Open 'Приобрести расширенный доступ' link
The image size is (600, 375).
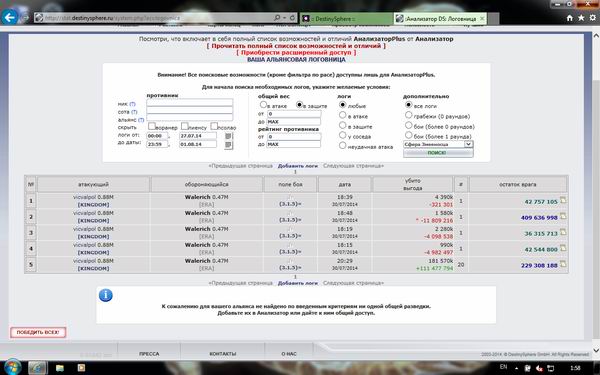point(296,52)
